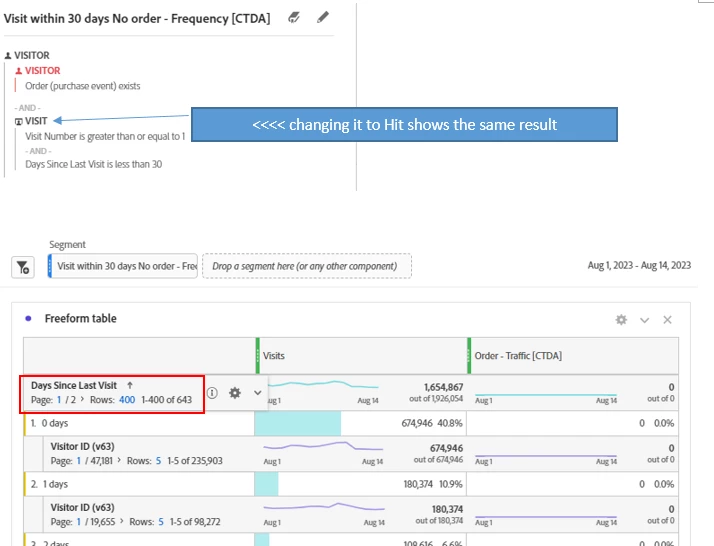This screenshot has width=714, height=546.
Task: Click the 674,946 visits value for 0 days
Action: 417,423
